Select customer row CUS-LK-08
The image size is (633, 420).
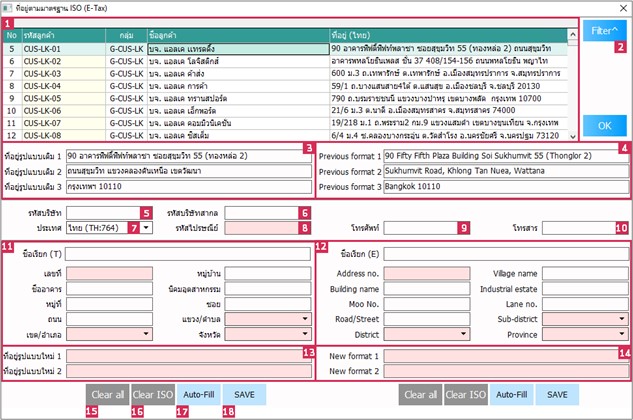[x=285, y=135]
